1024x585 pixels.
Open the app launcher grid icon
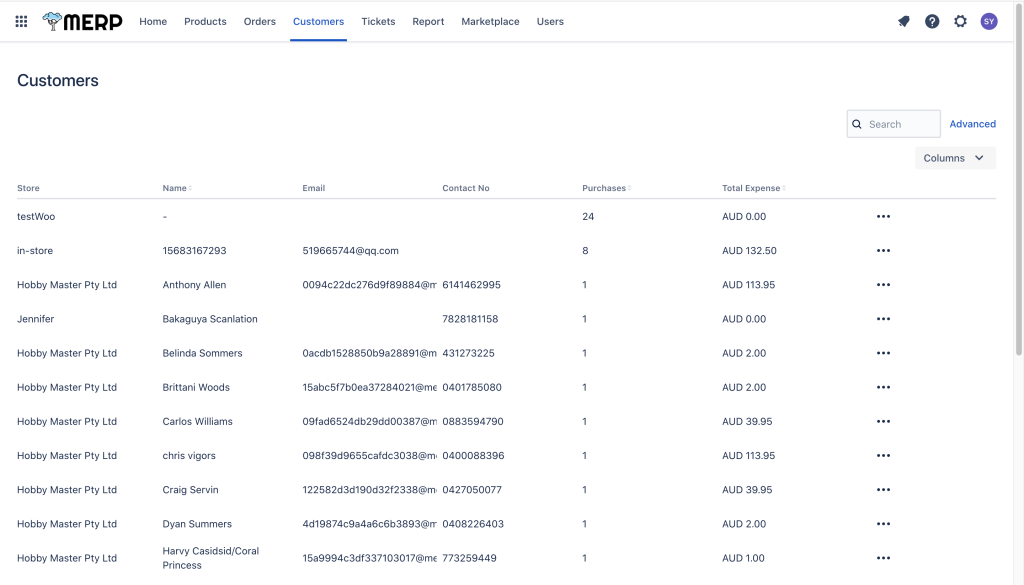click(x=21, y=21)
